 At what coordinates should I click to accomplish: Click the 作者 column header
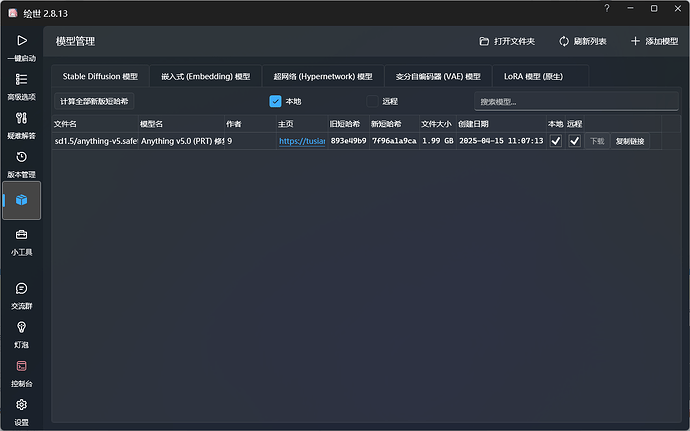click(x=250, y=124)
